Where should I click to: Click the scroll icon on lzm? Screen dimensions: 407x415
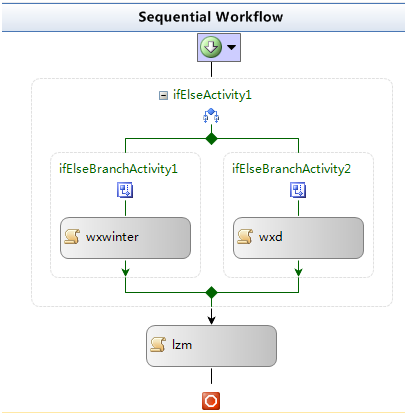tap(158, 345)
